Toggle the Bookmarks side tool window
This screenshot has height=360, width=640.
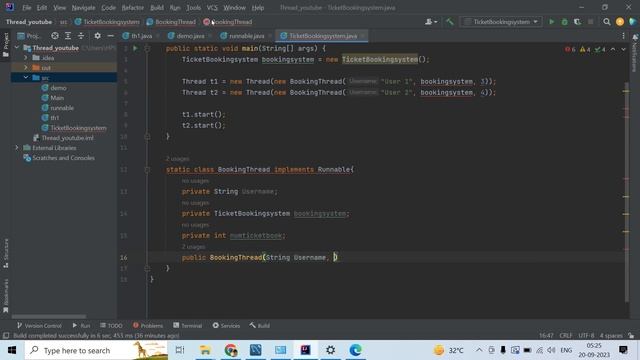click(x=6, y=296)
